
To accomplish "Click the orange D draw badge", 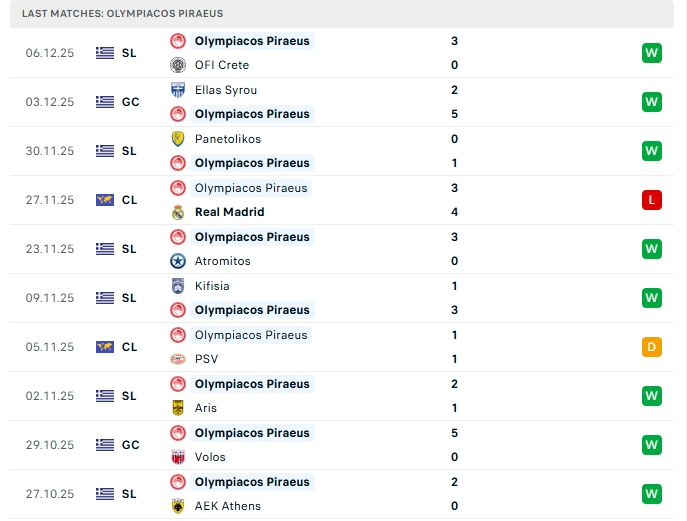I will pos(652,347).
